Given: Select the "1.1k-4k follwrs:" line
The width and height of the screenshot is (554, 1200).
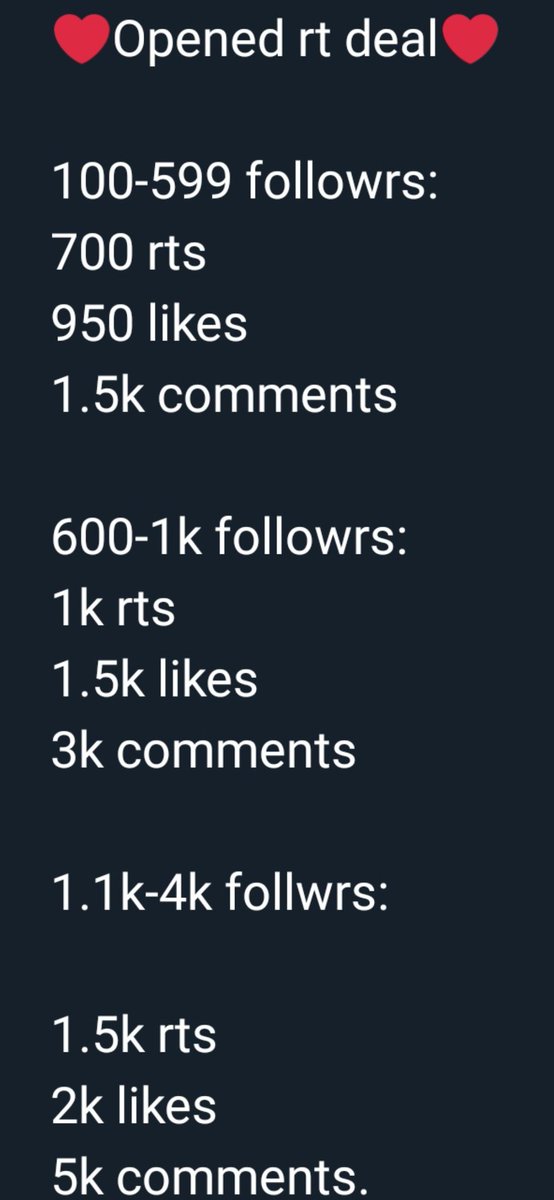Looking at the screenshot, I should coord(219,892).
